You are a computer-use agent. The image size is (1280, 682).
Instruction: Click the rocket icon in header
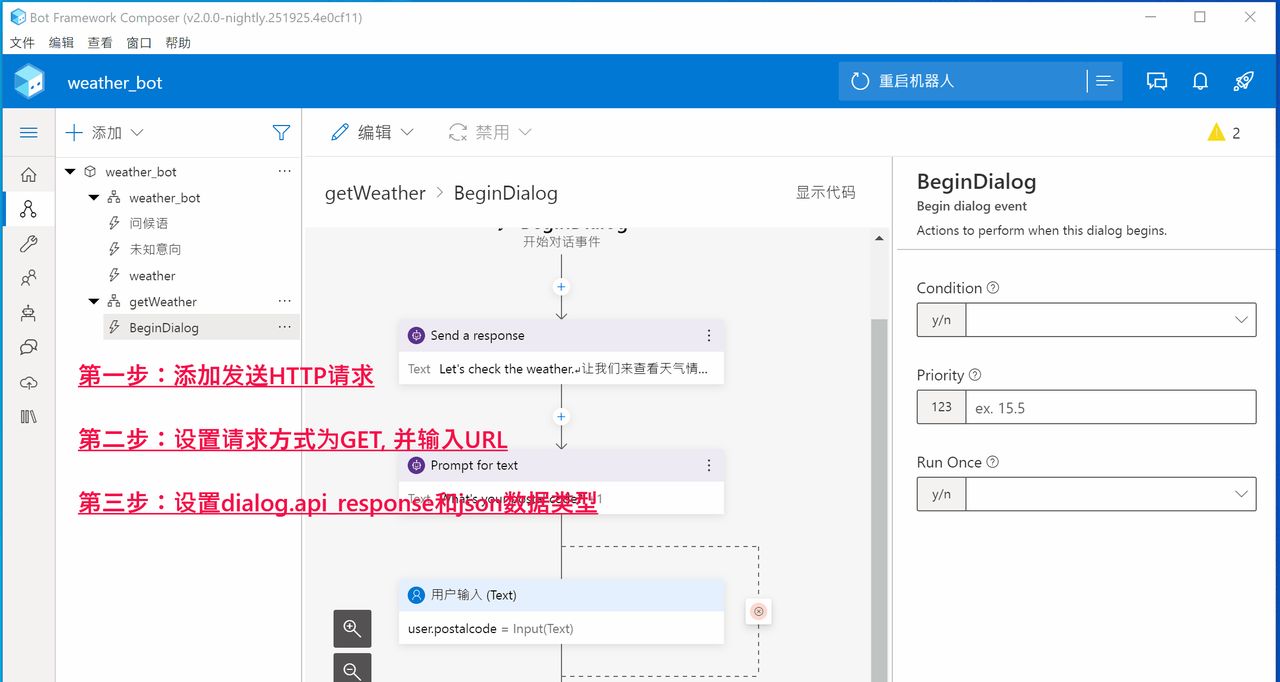pyautogui.click(x=1243, y=82)
